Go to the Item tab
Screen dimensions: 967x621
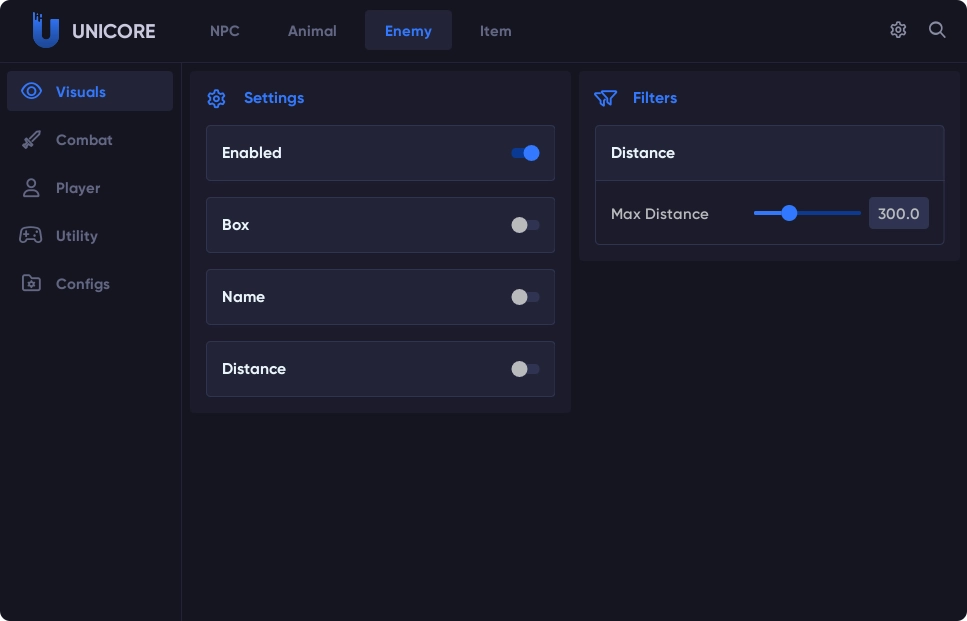(x=495, y=31)
